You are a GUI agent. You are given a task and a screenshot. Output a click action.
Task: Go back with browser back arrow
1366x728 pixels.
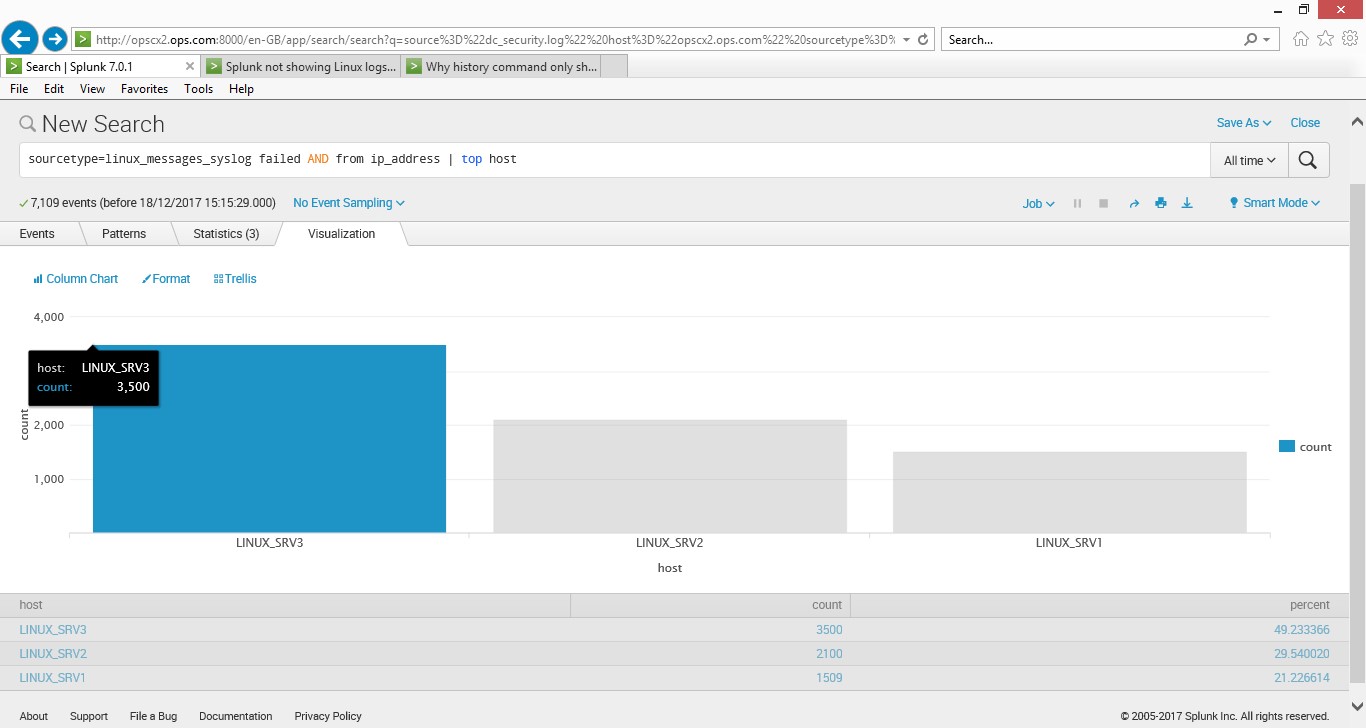tap(20, 39)
